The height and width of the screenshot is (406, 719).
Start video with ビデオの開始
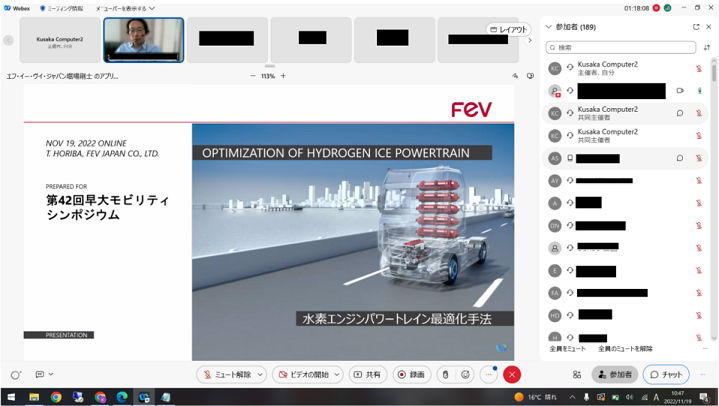(302, 375)
